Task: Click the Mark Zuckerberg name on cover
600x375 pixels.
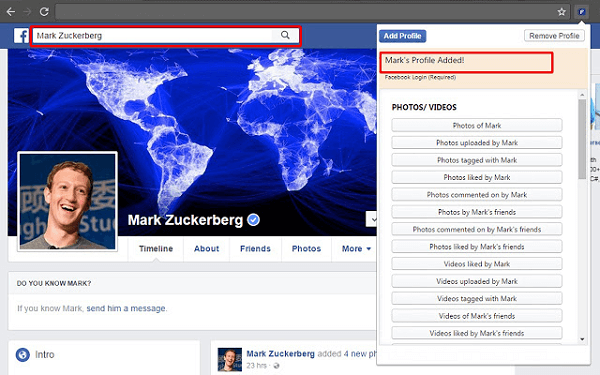Action: (x=185, y=220)
